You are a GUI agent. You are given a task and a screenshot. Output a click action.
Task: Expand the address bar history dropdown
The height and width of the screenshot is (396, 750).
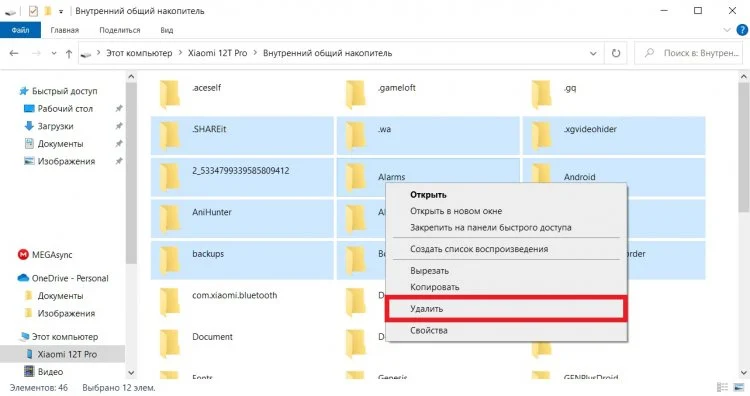coord(593,54)
